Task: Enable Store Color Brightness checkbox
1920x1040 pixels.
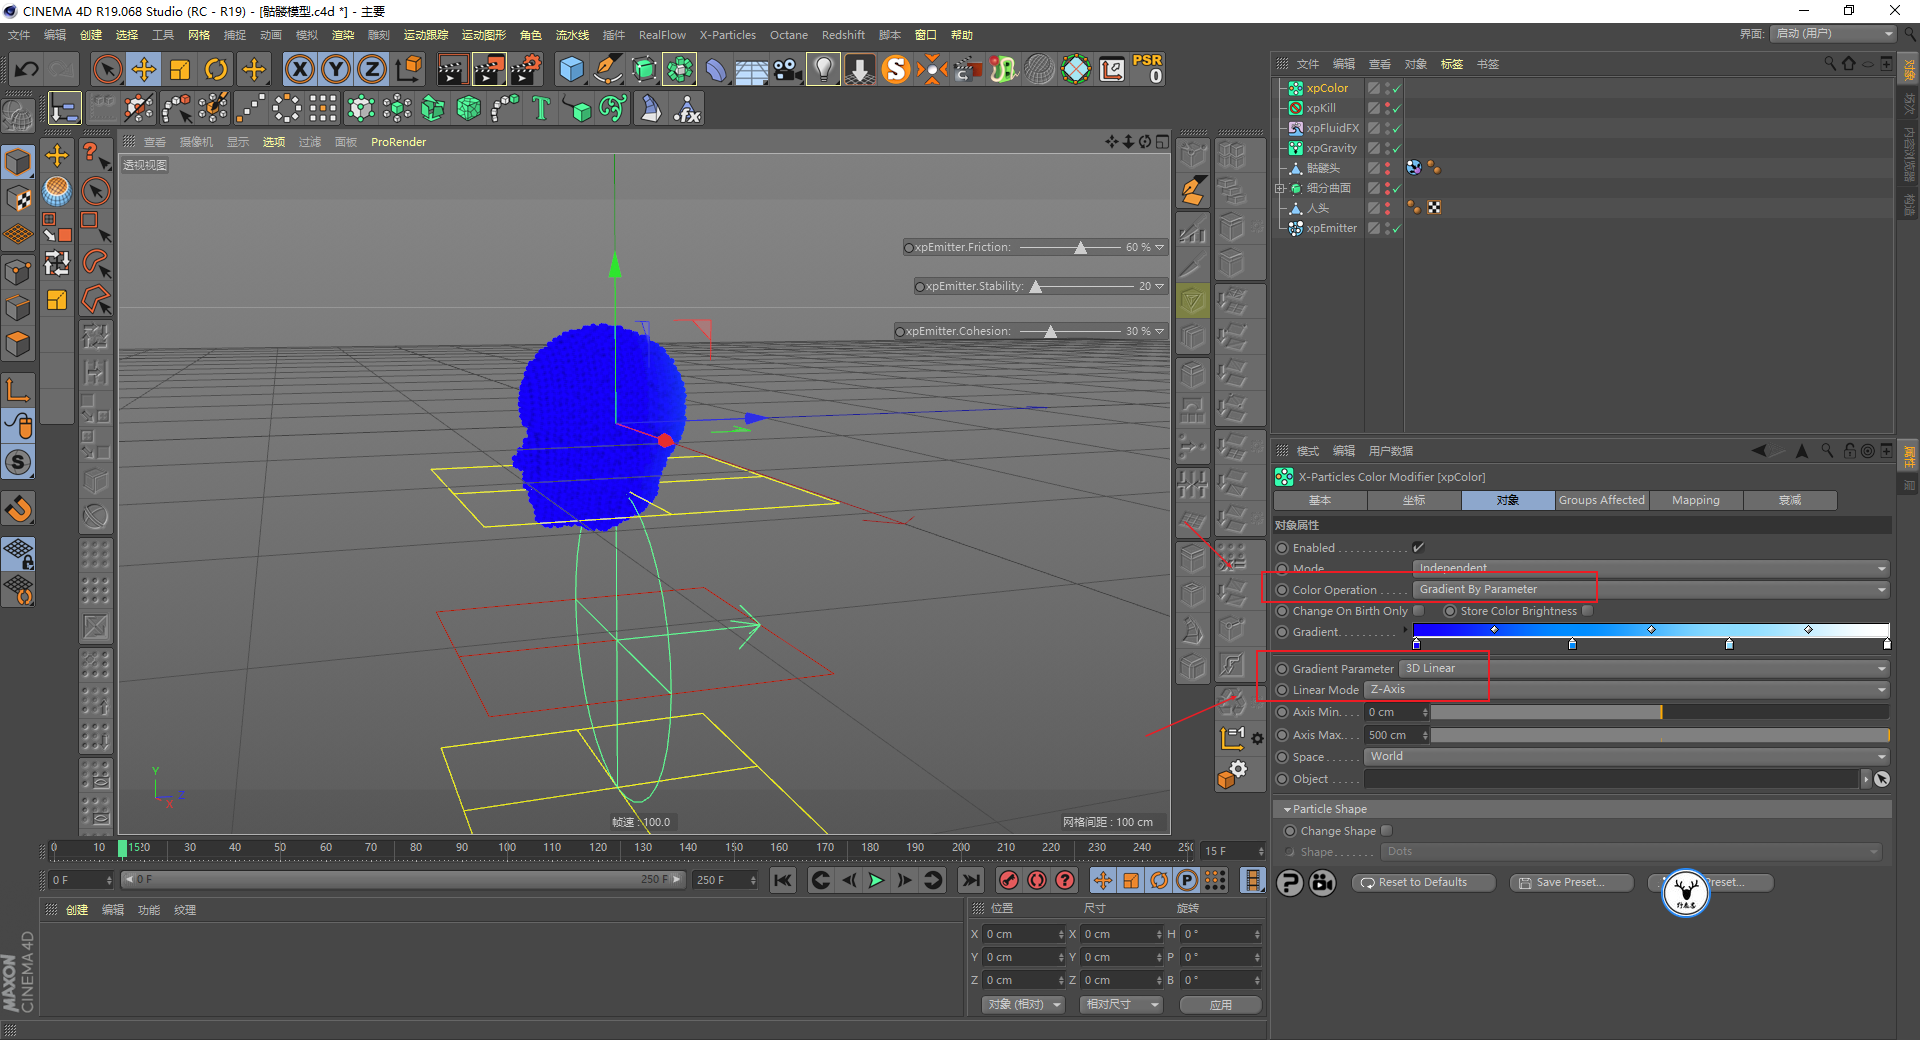Action: click(1587, 611)
